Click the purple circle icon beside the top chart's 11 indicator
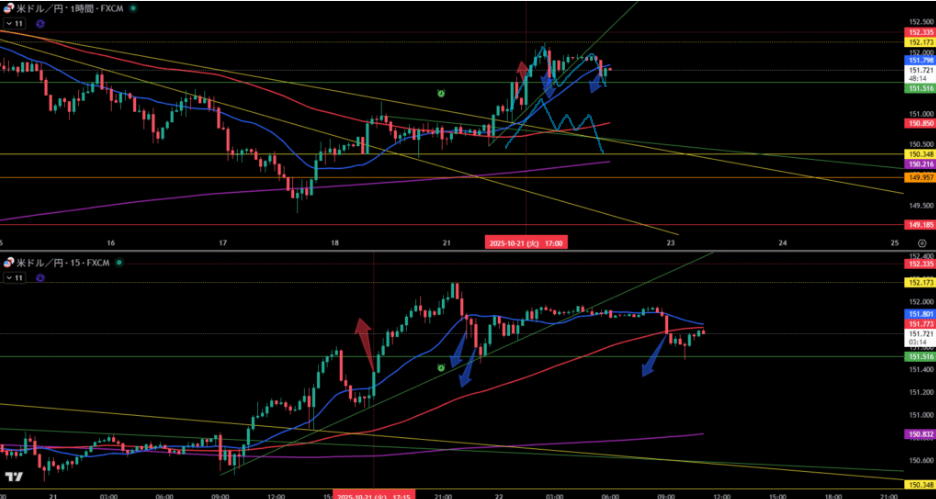Viewport: 936px width, 499px height. (39, 22)
